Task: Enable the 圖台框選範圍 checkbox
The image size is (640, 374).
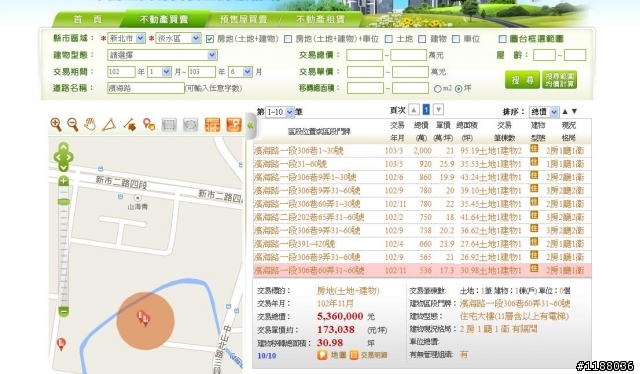Action: tap(502, 39)
